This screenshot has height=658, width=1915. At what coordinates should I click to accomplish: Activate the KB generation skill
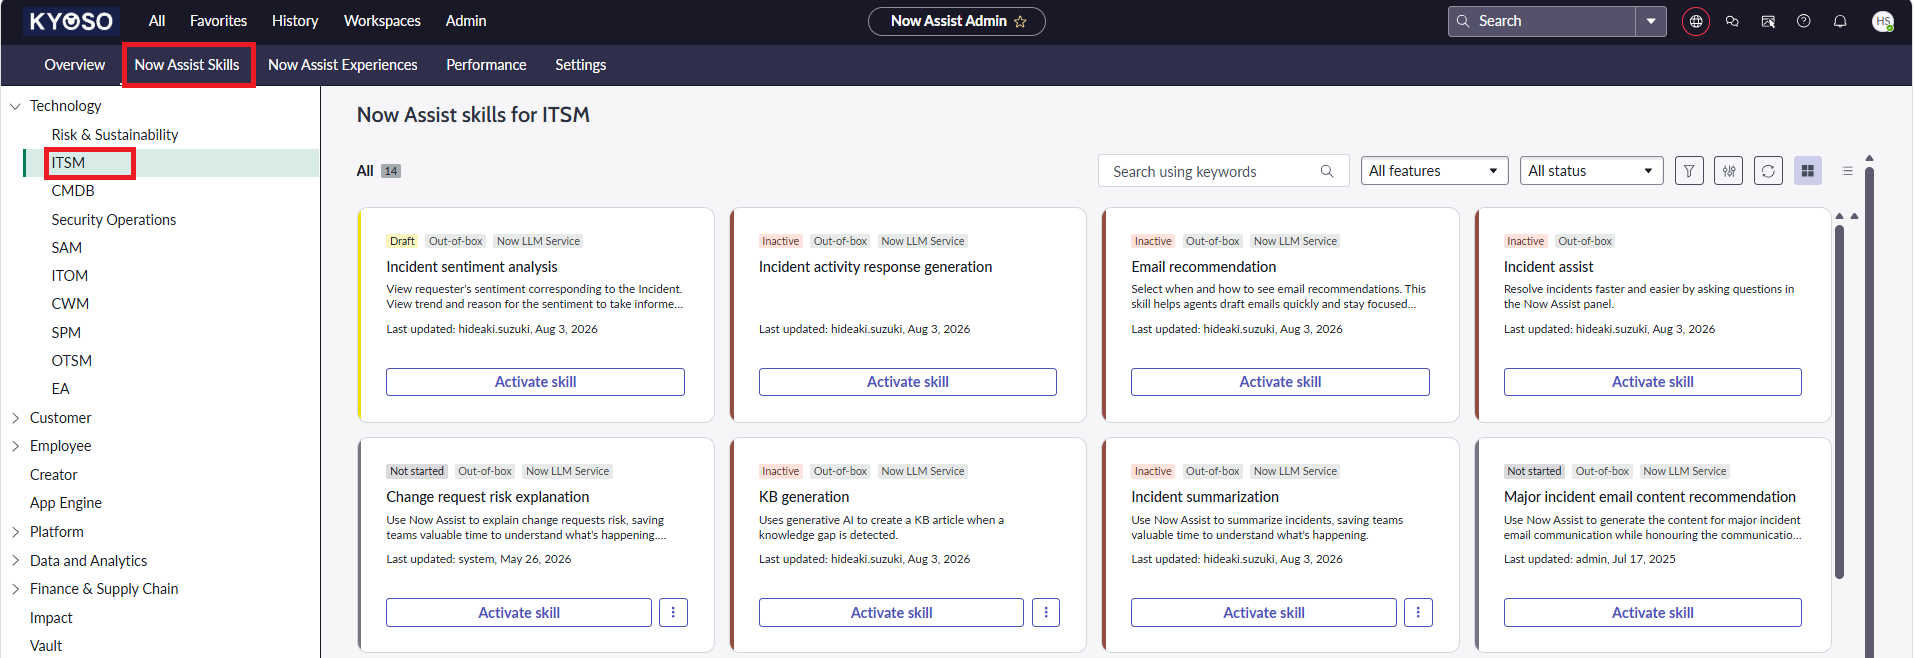click(891, 612)
